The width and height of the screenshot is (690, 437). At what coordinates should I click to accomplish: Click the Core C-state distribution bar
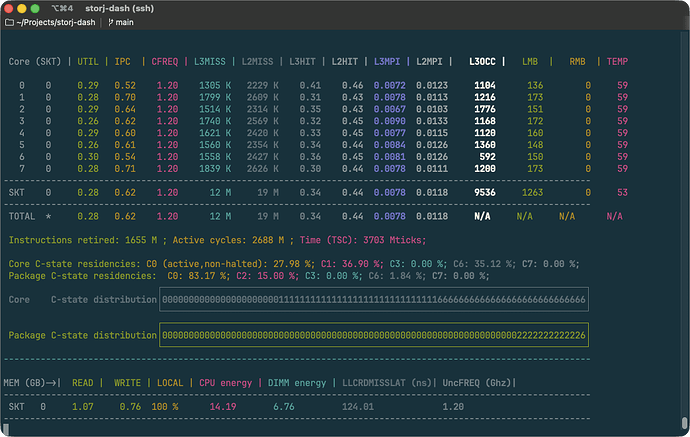tap(373, 299)
